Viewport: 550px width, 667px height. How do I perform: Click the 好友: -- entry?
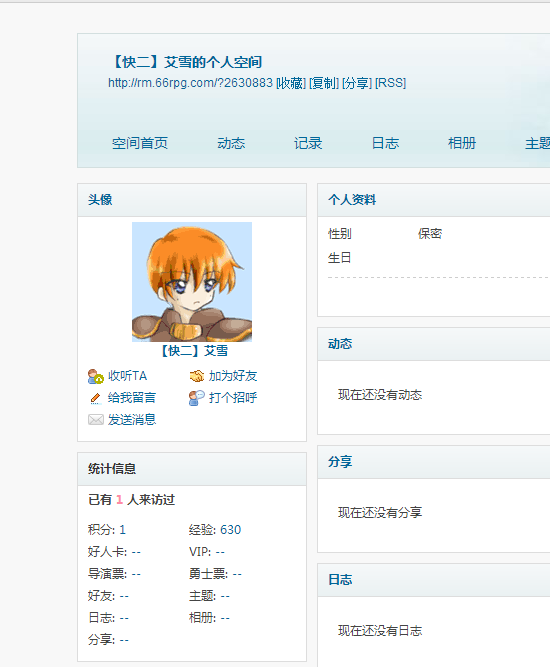108,596
